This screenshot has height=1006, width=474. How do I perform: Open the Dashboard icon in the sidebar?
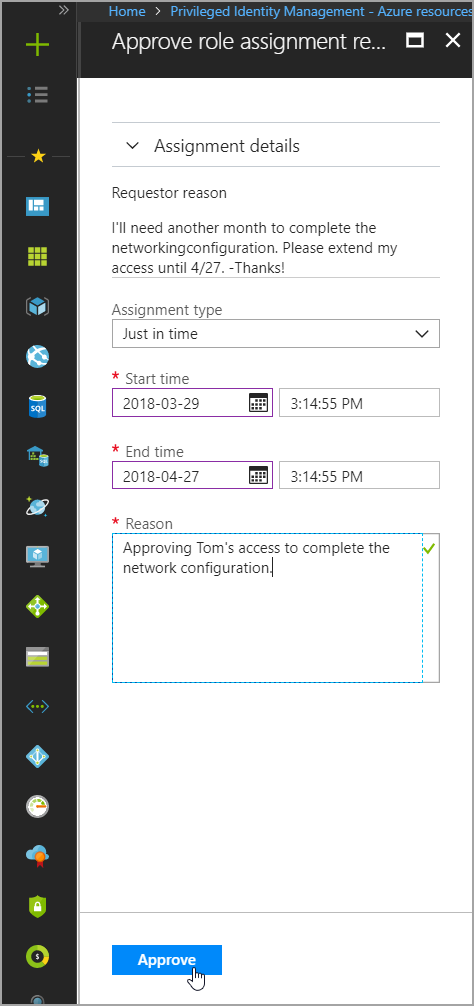(37, 207)
